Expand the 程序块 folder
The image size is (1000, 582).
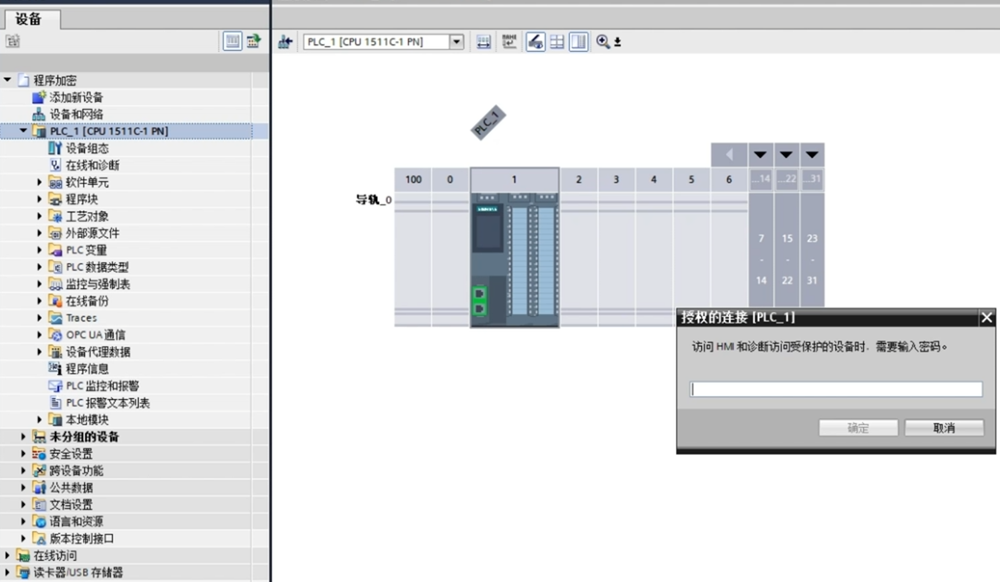41,199
